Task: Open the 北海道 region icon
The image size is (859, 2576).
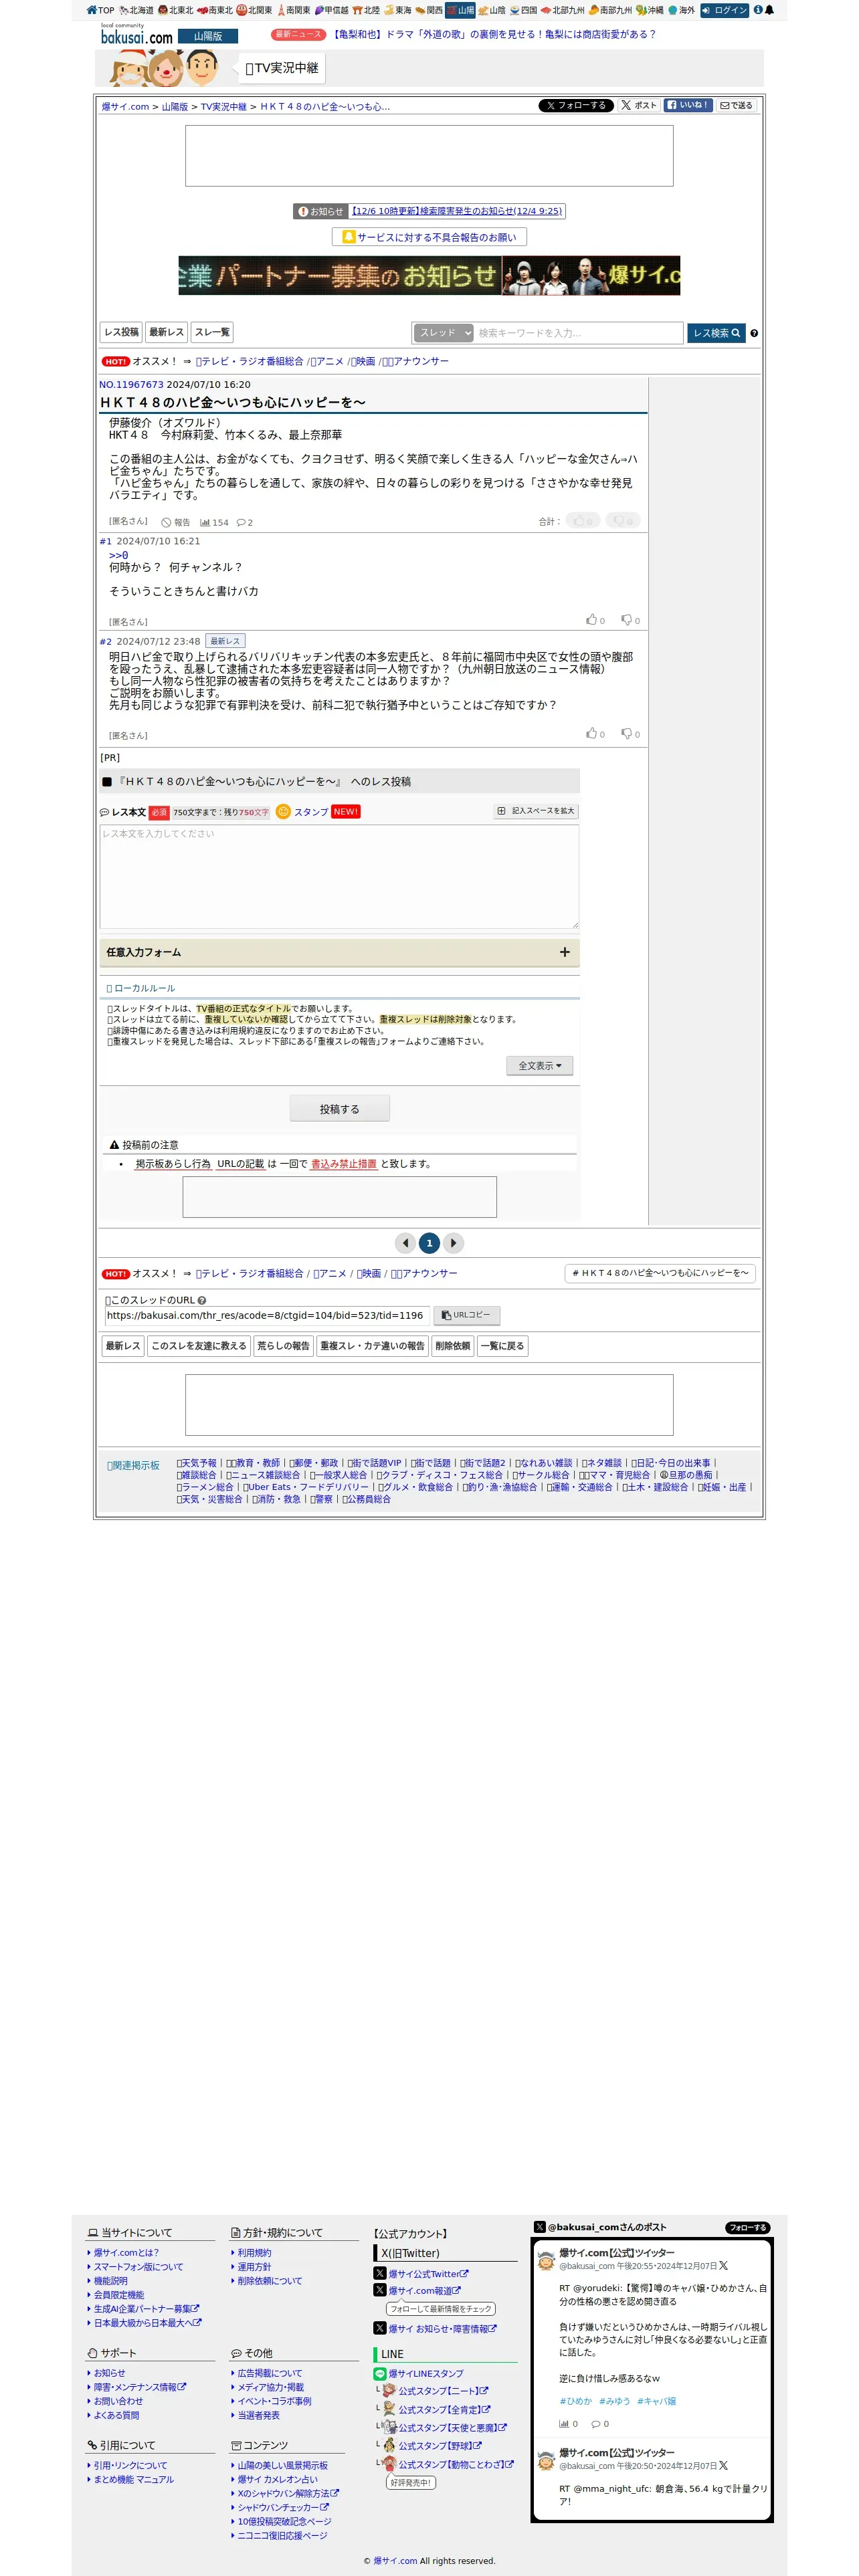Action: coord(136,10)
